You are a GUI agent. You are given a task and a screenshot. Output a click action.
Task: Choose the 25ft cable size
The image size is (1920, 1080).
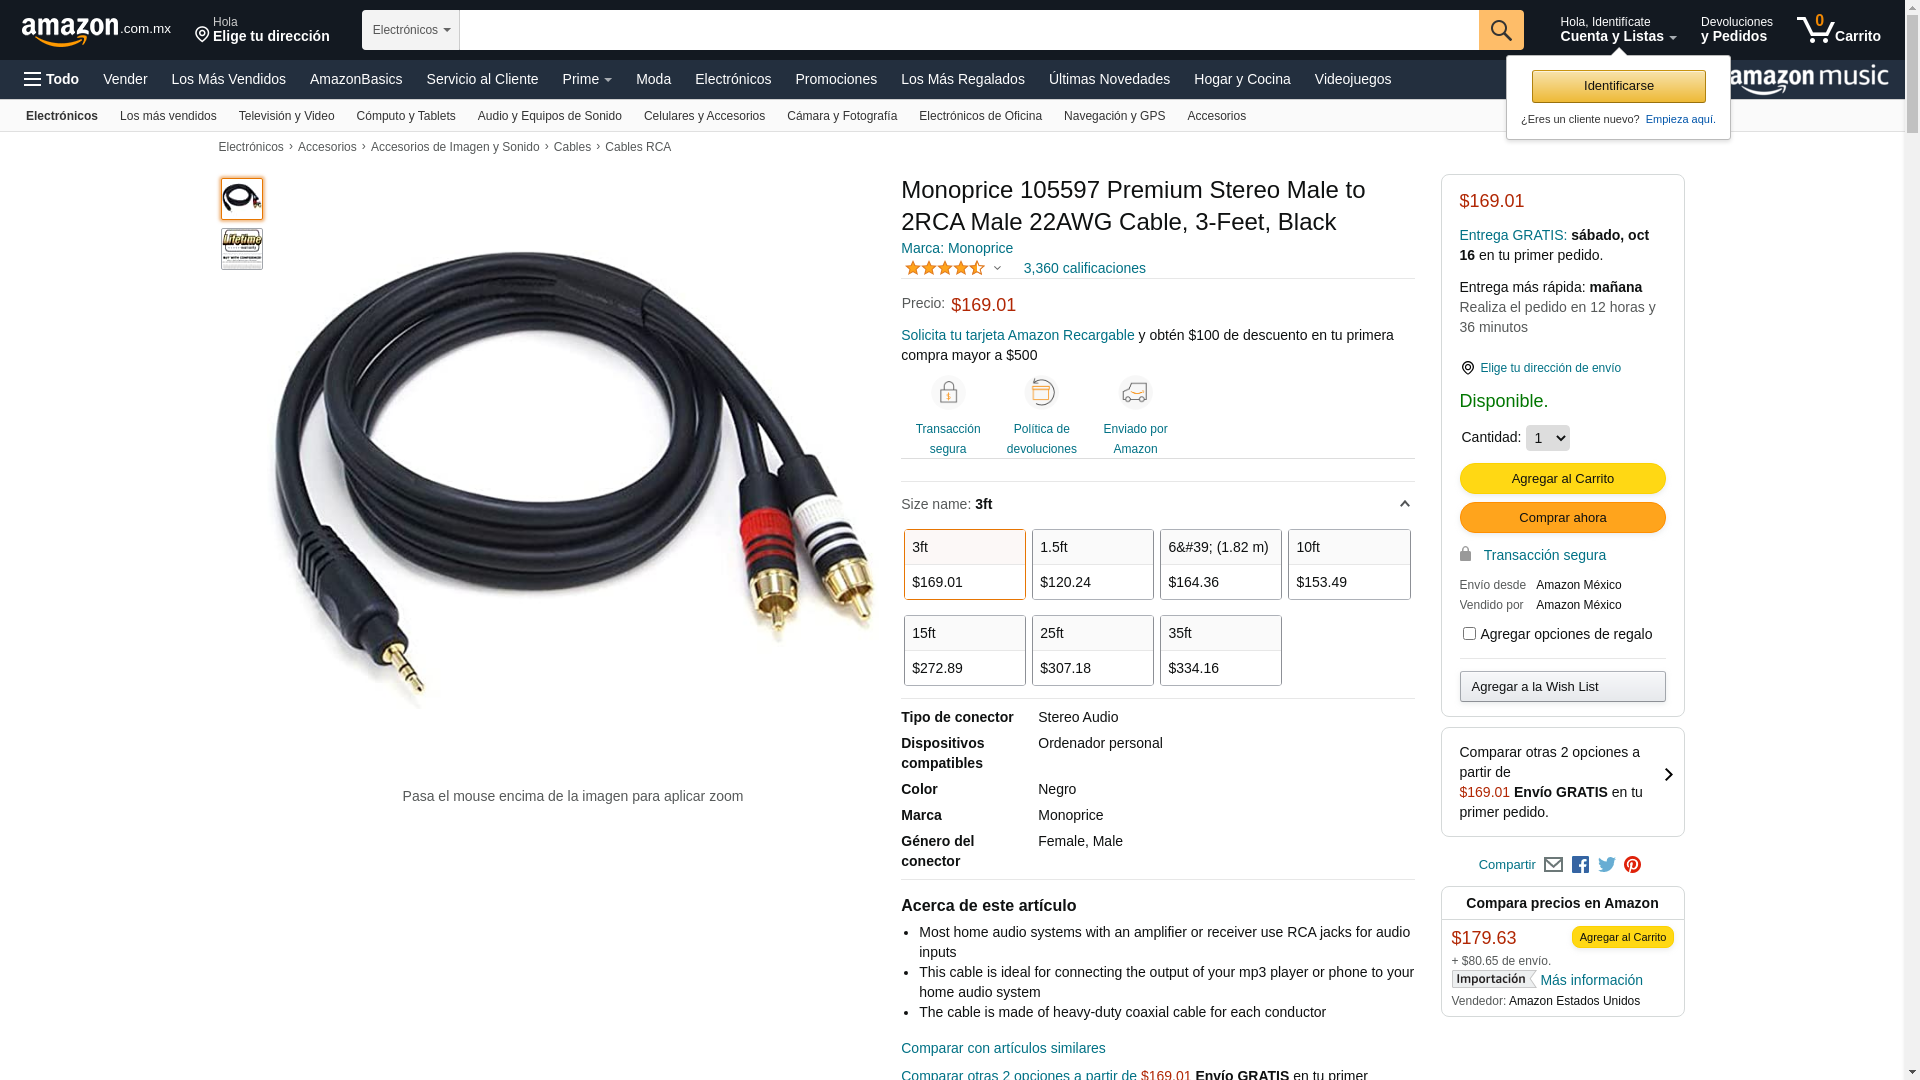click(x=1092, y=650)
